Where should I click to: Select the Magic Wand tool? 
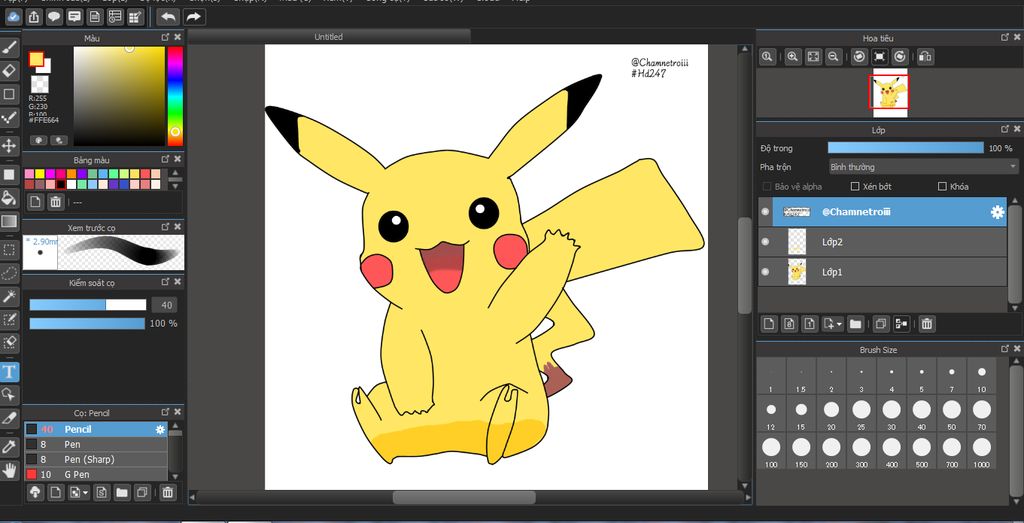click(x=9, y=296)
